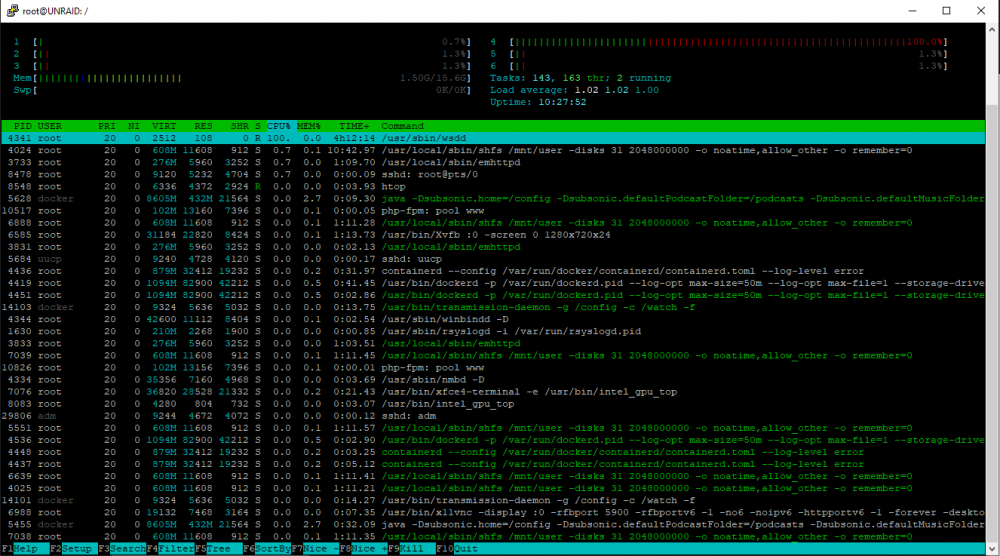The width and height of the screenshot is (1000, 556).
Task: Sort by the USER column header
Action: 49,126
